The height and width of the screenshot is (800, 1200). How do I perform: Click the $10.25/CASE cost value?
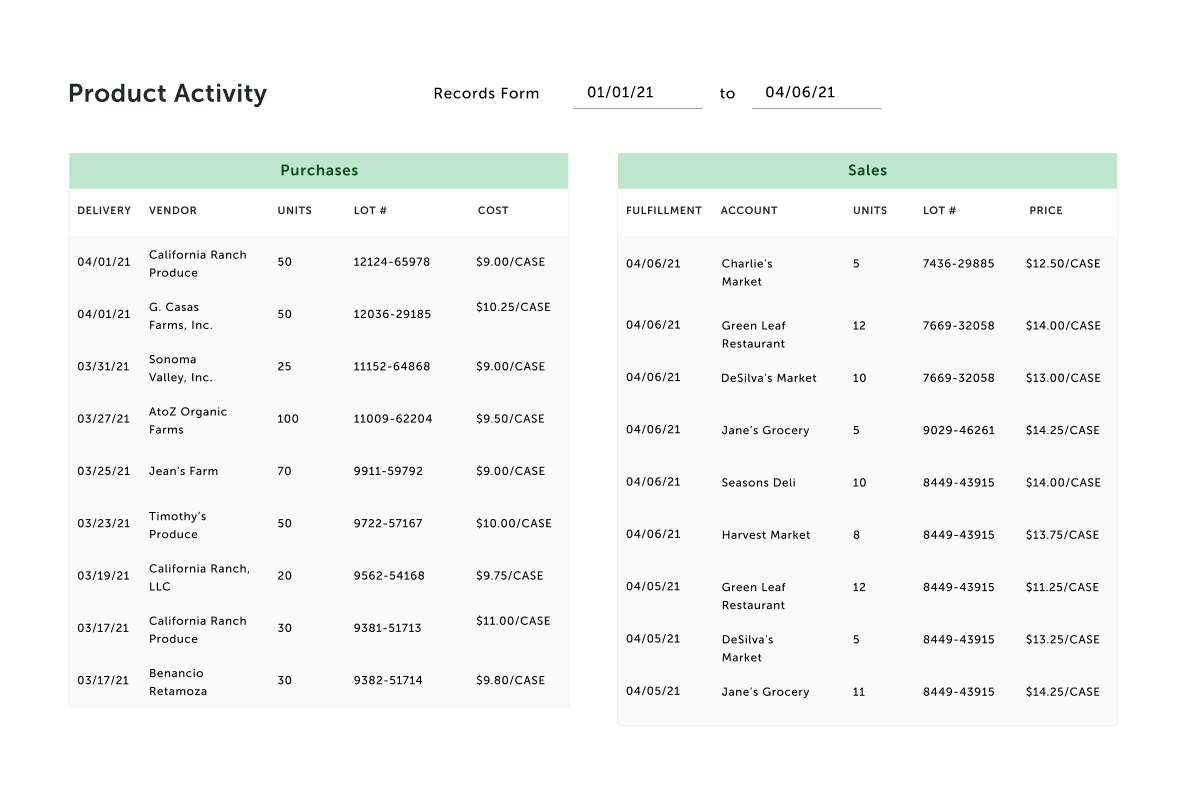pos(514,307)
